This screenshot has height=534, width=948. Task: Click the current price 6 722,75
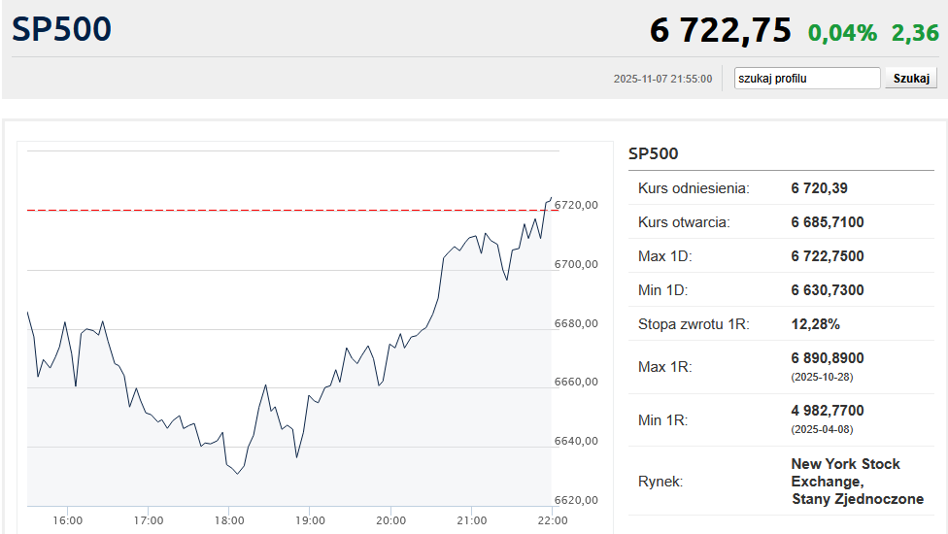[720, 31]
